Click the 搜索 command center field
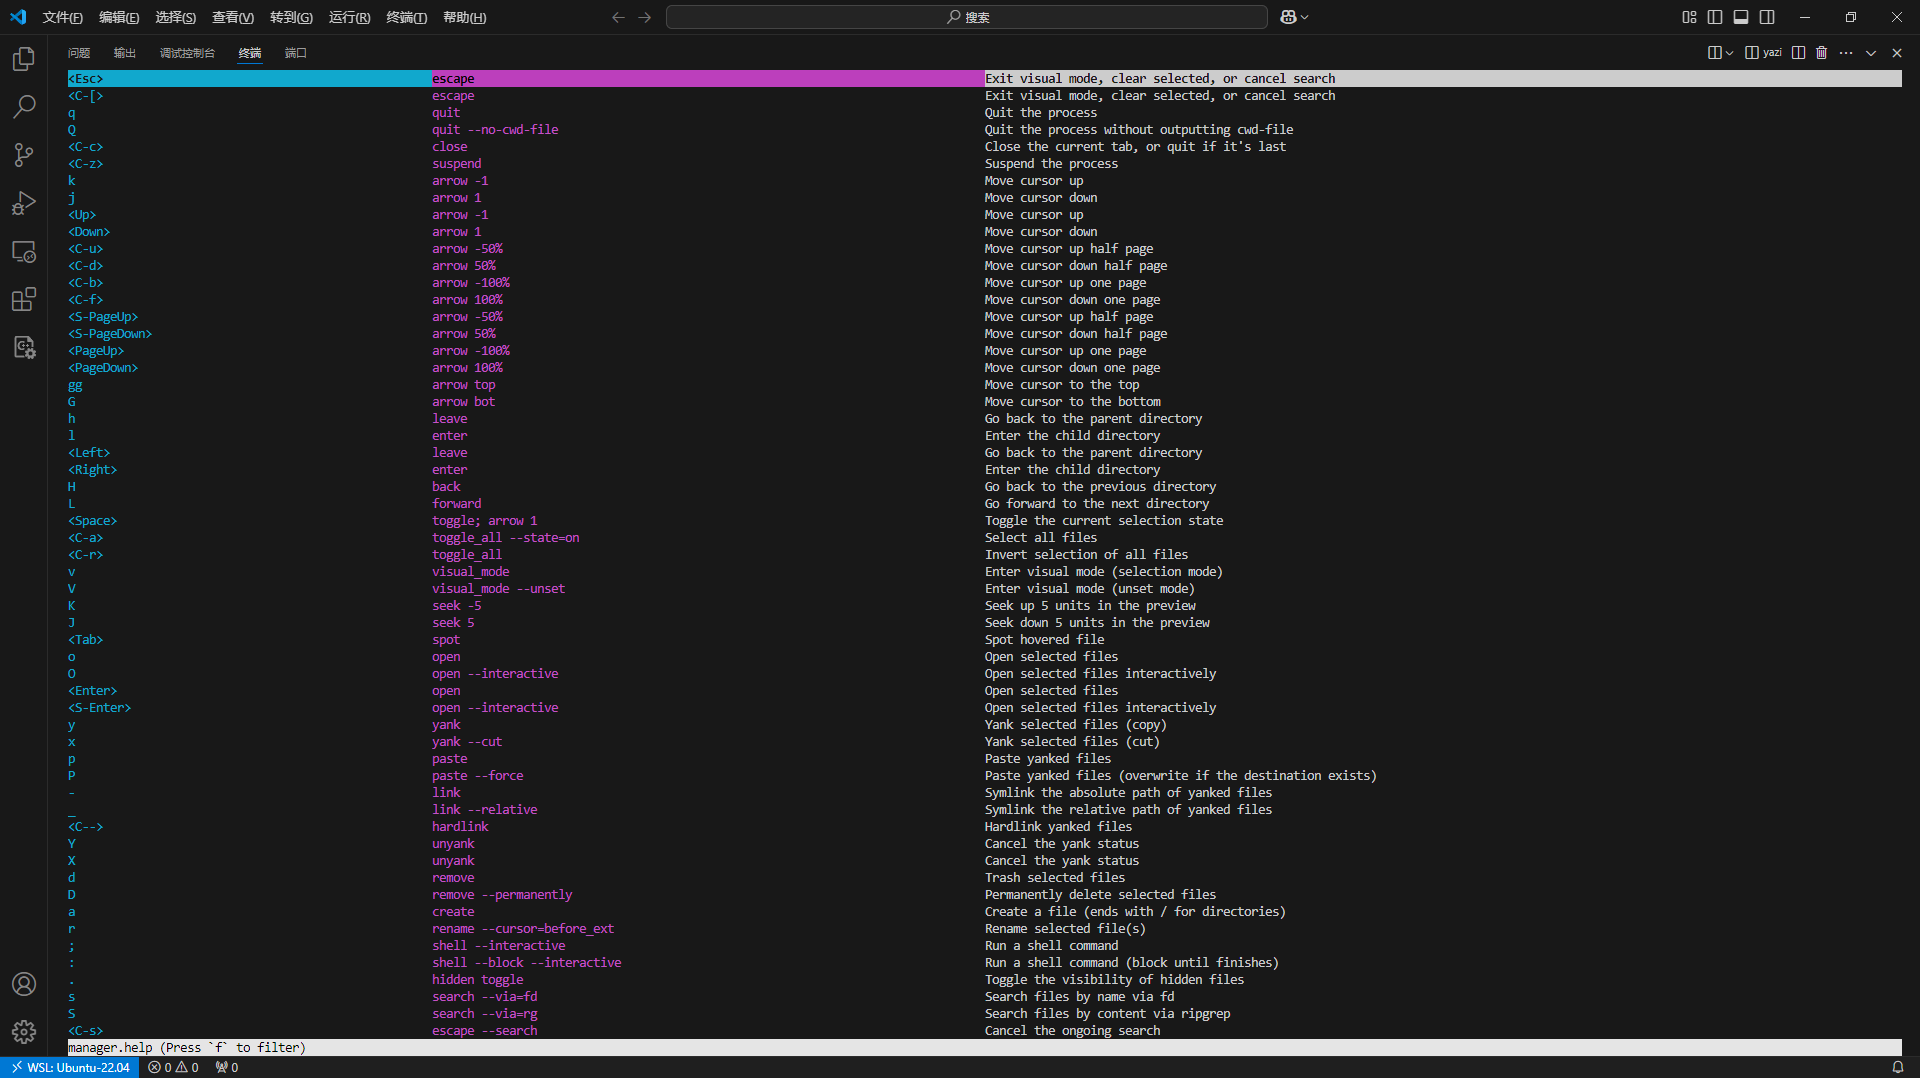 [967, 17]
